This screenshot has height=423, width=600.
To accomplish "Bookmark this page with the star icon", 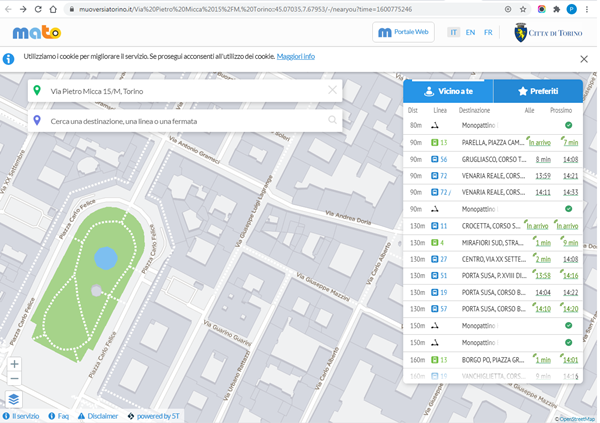I will point(523,9).
